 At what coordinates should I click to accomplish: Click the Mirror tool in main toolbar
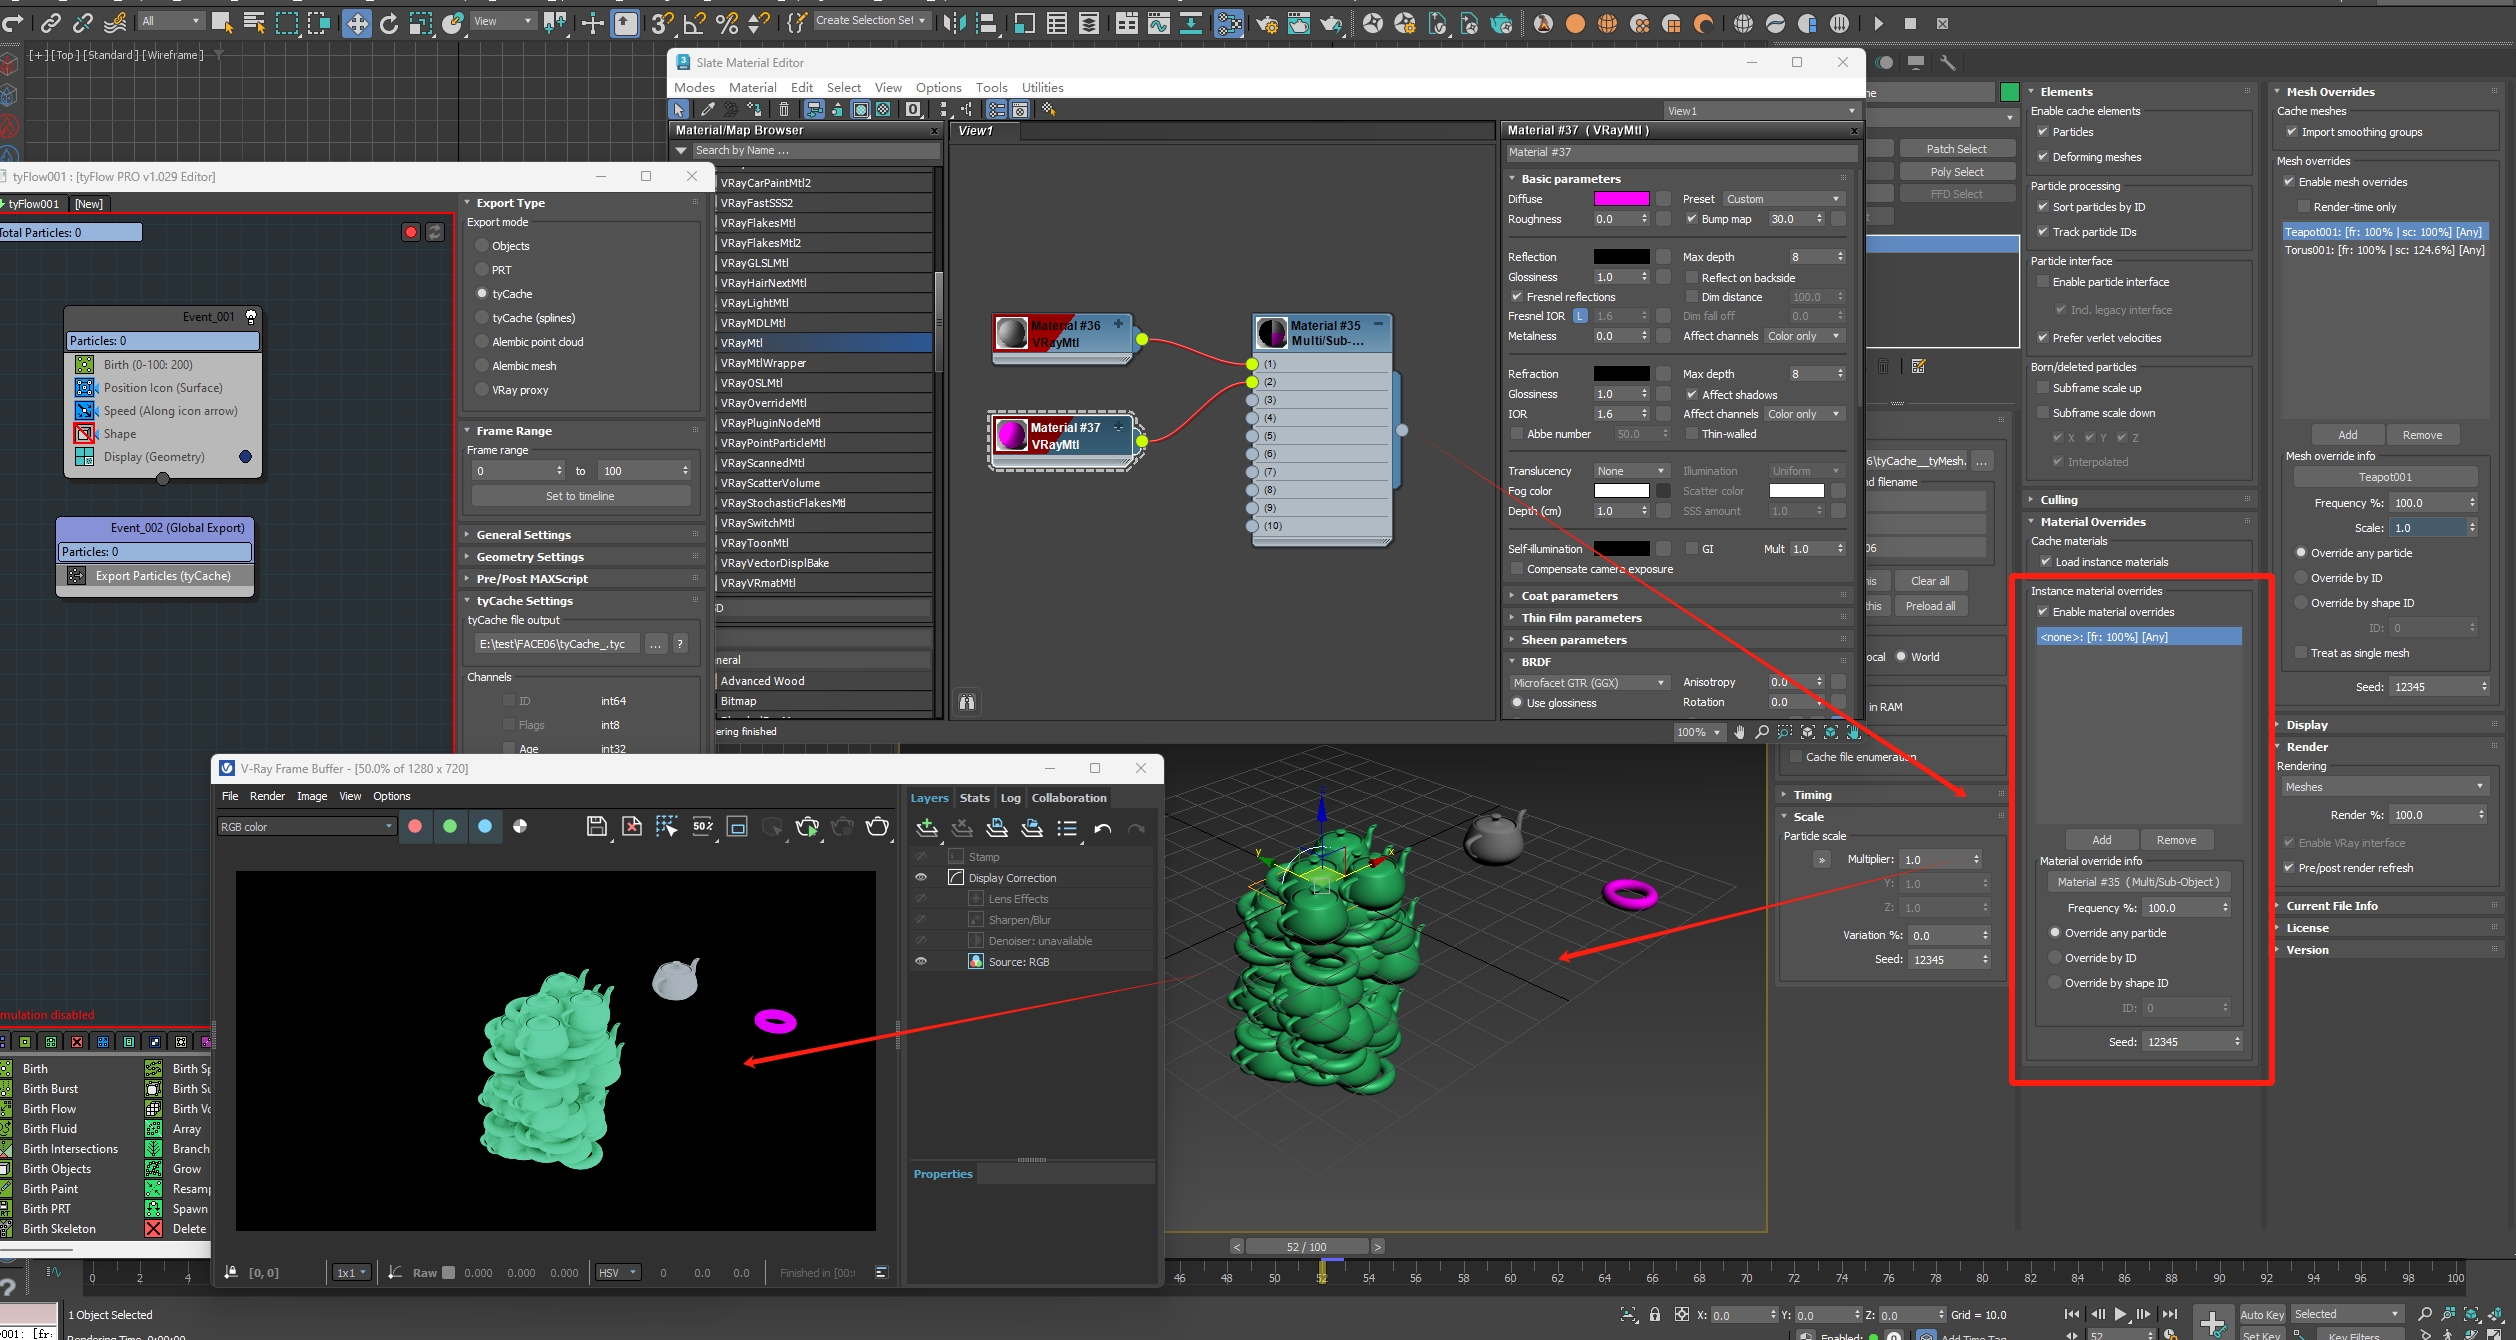(x=954, y=22)
